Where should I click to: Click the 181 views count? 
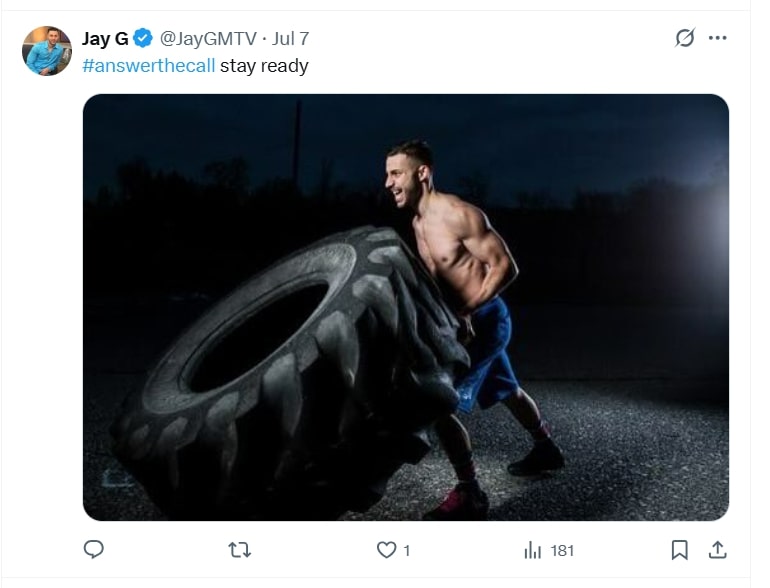click(562, 551)
